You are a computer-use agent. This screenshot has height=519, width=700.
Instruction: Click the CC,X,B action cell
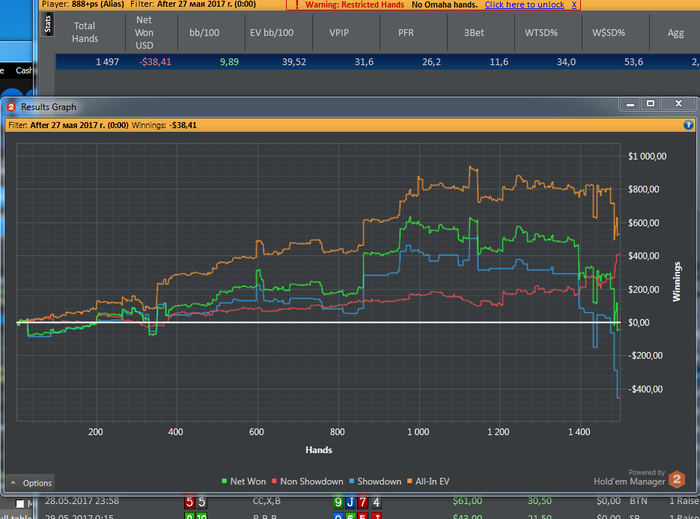267,501
